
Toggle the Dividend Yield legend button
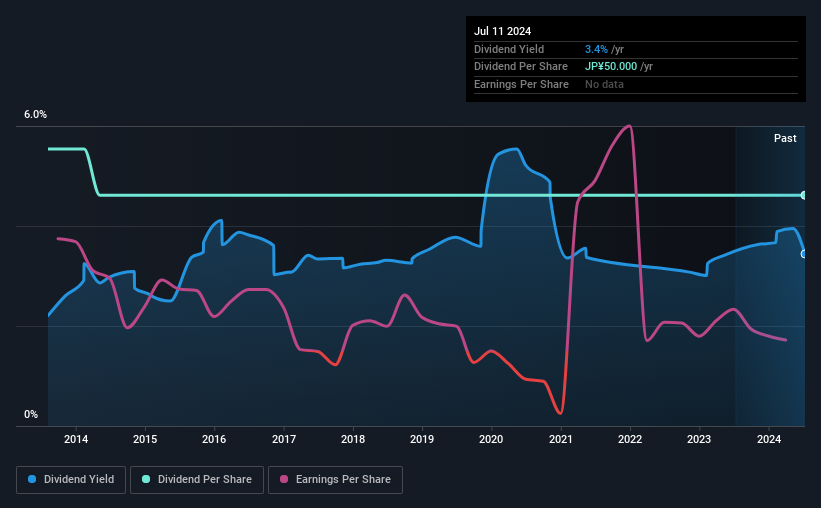click(71, 480)
